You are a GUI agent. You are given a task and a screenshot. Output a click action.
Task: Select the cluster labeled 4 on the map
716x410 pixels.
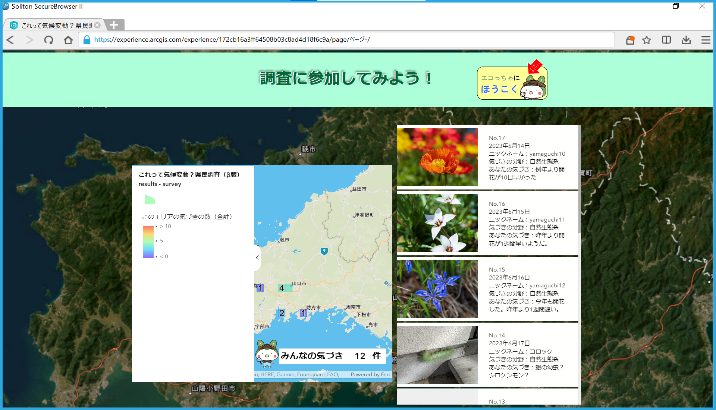pyautogui.click(x=284, y=288)
